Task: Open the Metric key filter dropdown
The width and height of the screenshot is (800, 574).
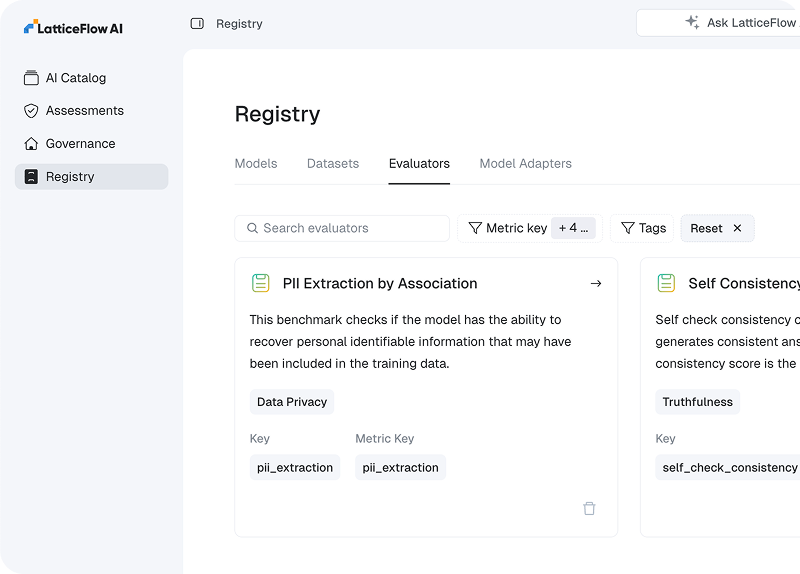Action: (x=508, y=228)
